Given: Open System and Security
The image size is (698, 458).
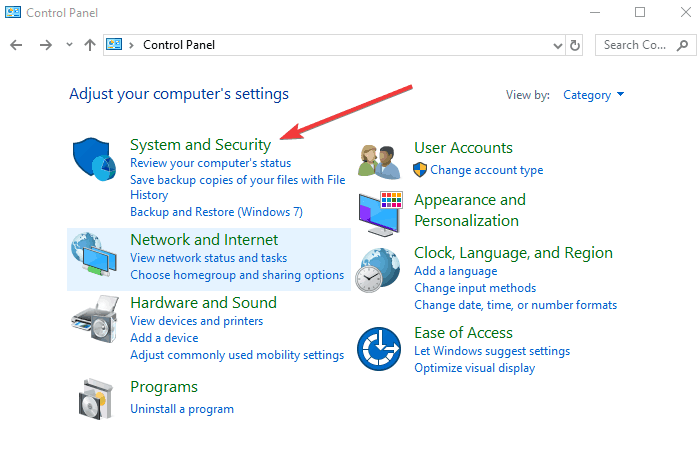Looking at the screenshot, I should click(x=200, y=145).
